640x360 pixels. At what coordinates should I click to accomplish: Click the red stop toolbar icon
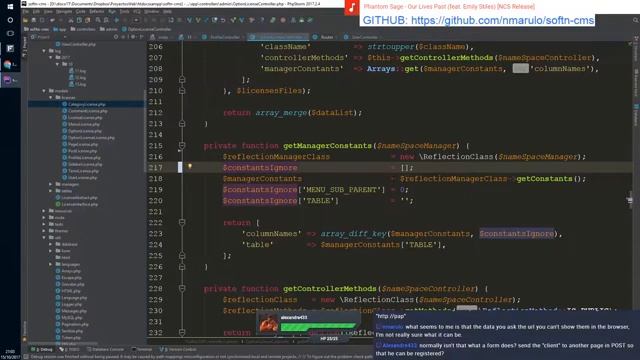[283, 20]
